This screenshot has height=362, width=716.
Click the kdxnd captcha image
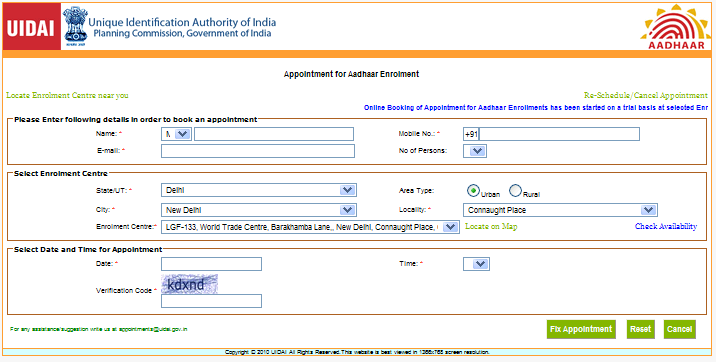click(190, 284)
